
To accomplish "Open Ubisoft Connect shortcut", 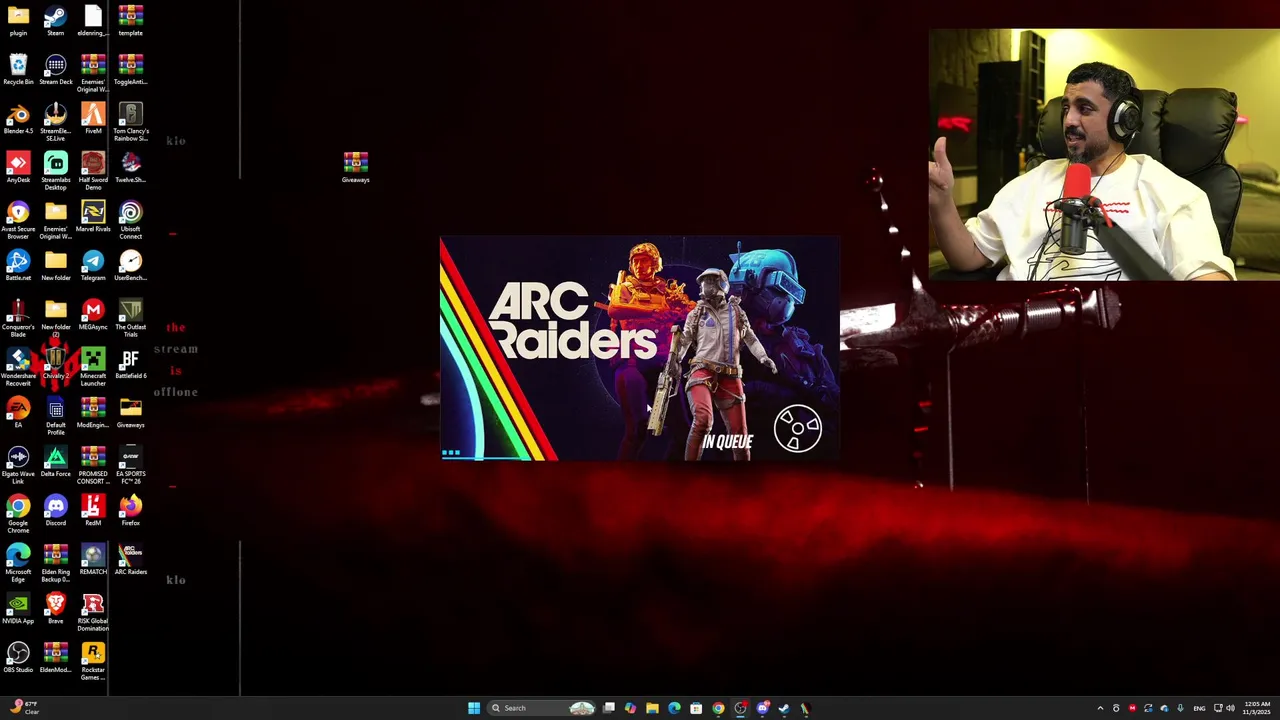I will pos(130,220).
